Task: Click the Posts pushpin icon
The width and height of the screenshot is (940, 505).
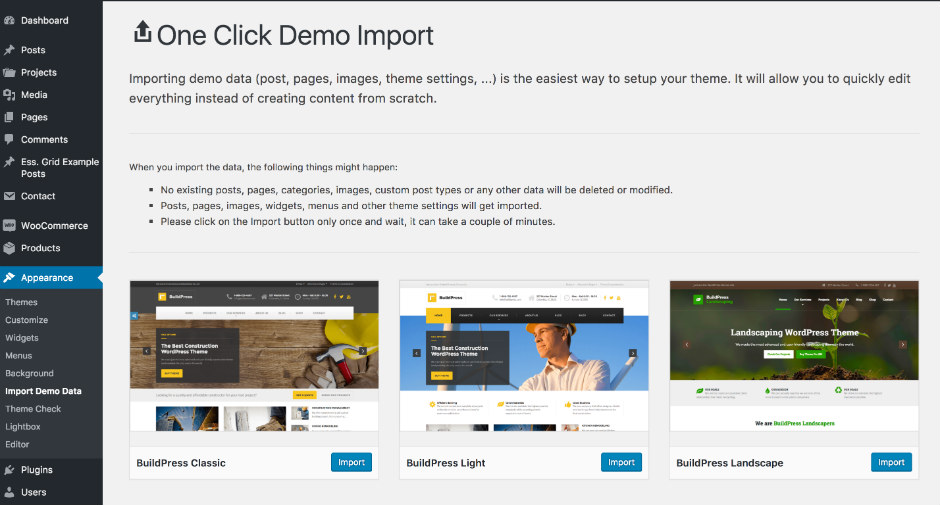Action: (x=9, y=50)
